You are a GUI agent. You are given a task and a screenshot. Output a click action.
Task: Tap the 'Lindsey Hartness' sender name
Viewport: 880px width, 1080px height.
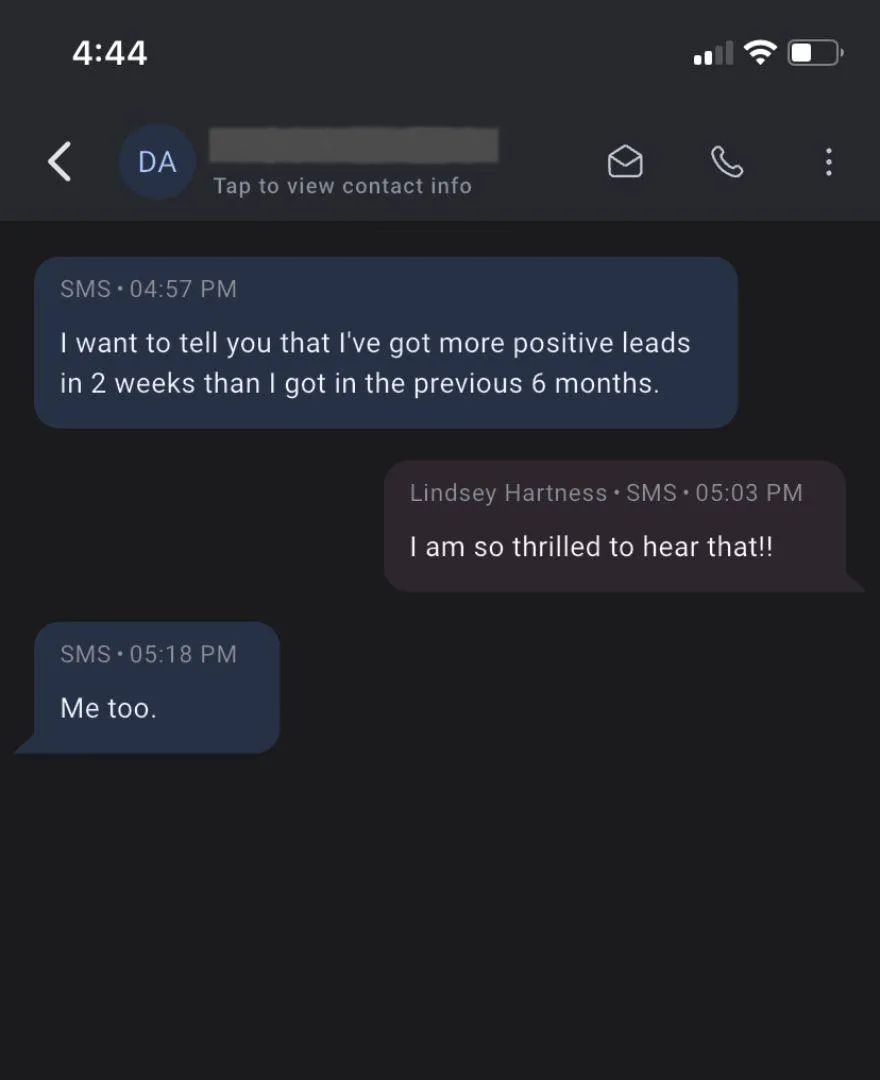(x=508, y=493)
